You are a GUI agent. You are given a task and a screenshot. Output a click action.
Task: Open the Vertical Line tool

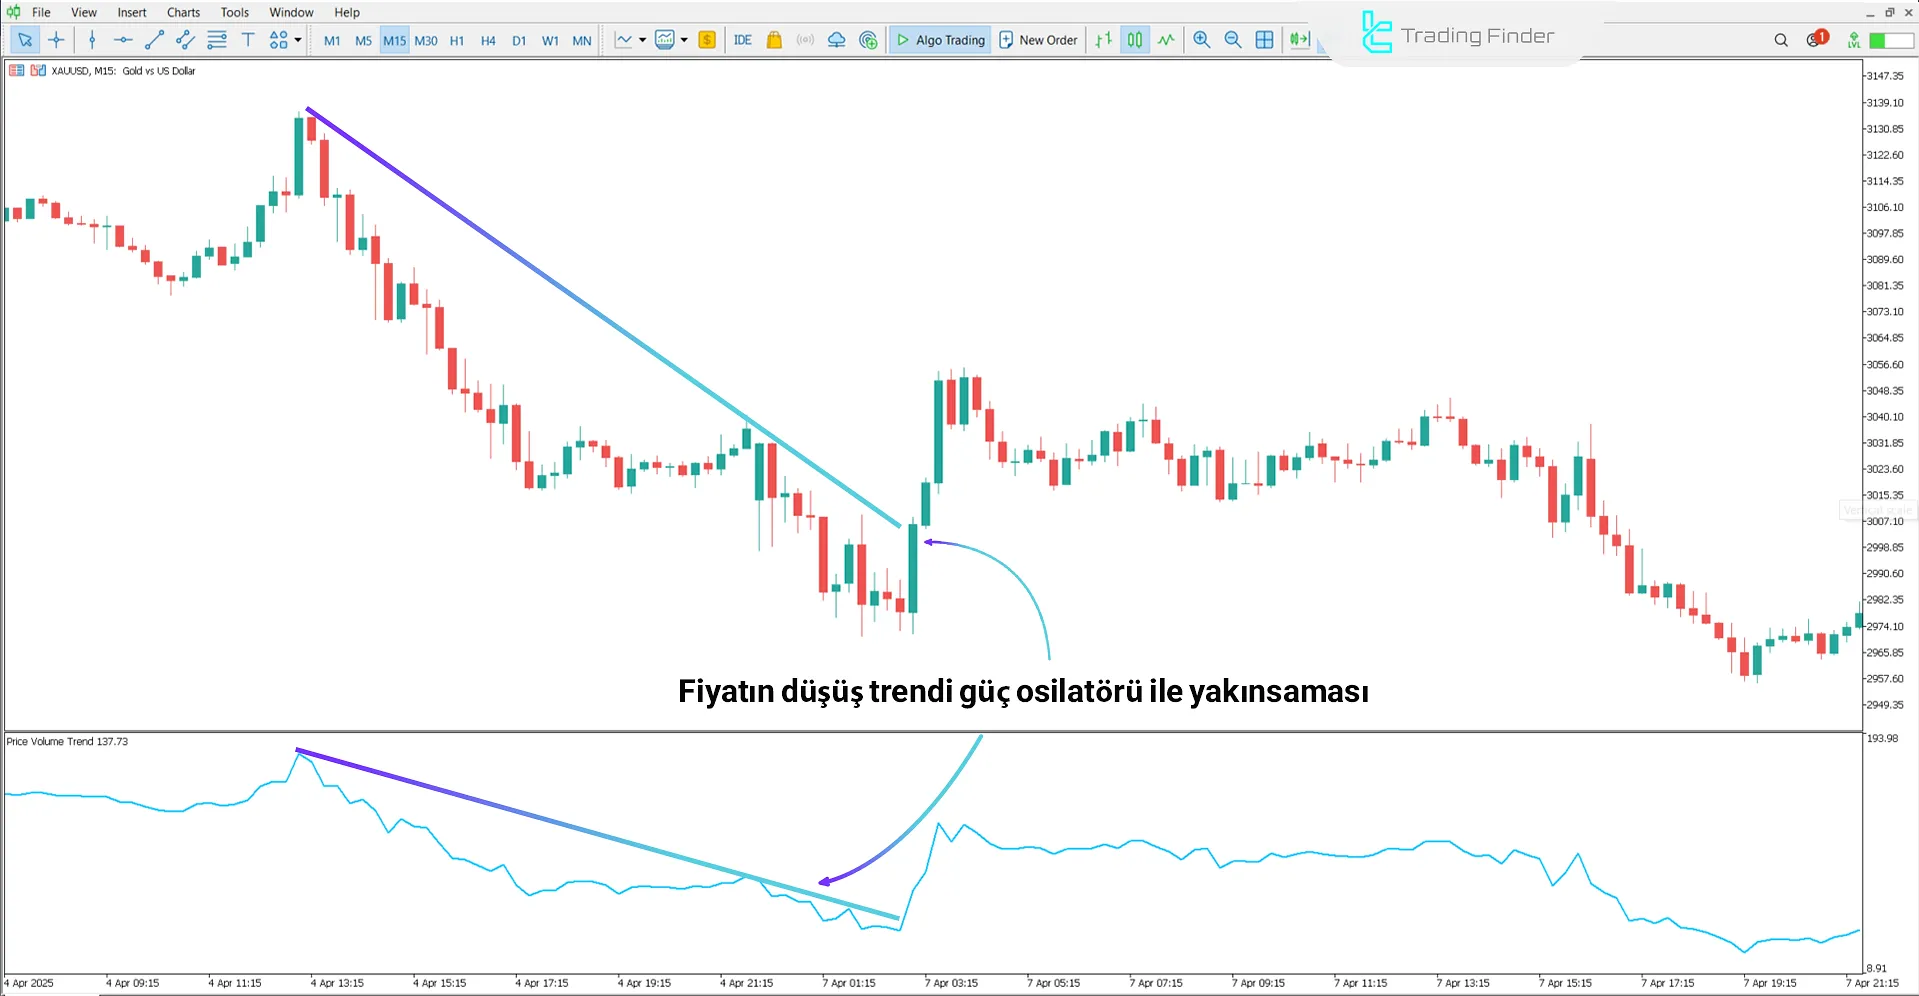tap(92, 40)
